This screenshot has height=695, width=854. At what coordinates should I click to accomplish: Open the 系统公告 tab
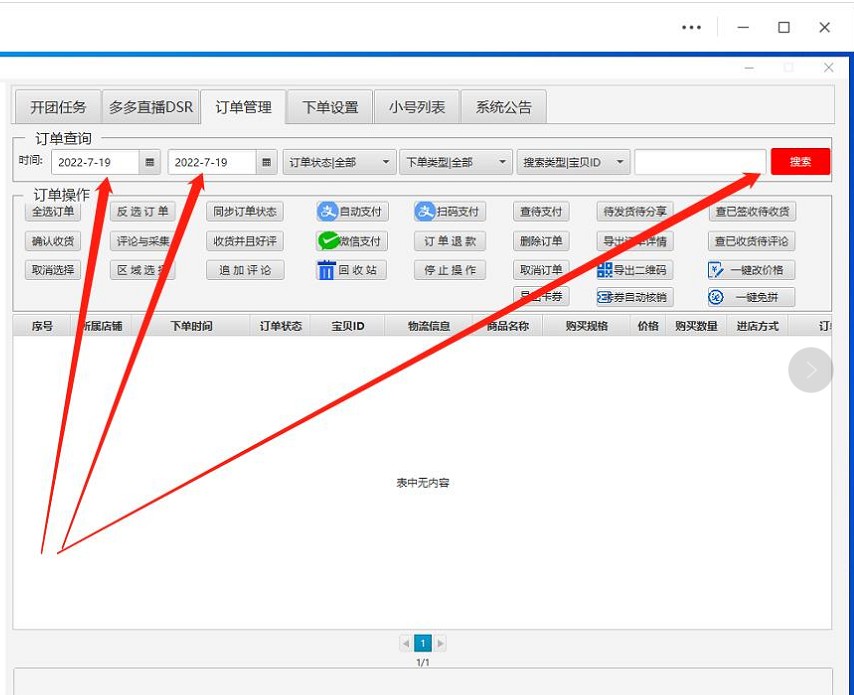pos(504,107)
